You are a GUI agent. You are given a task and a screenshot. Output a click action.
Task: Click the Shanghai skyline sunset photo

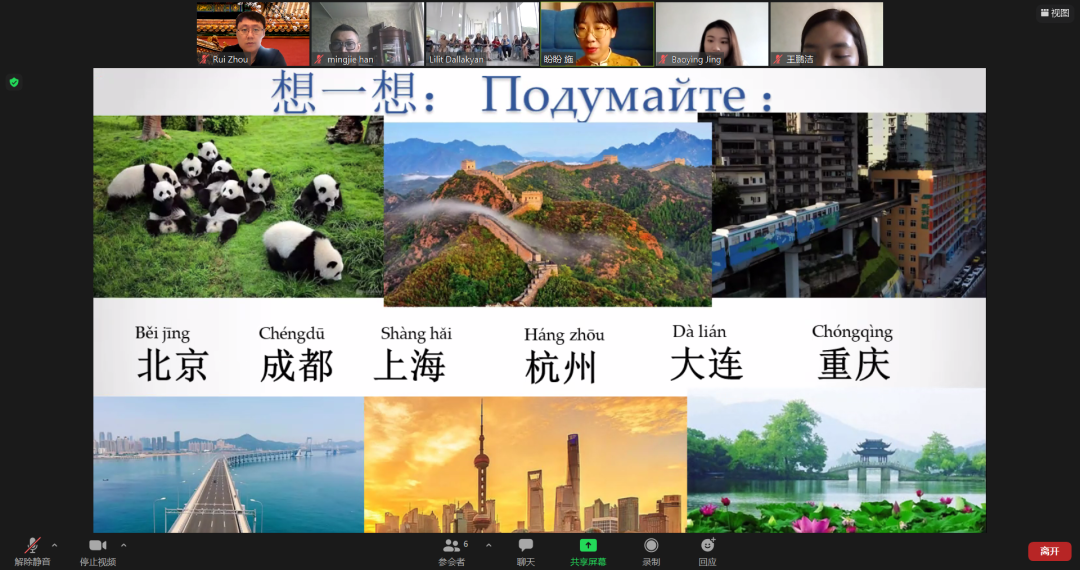point(526,465)
